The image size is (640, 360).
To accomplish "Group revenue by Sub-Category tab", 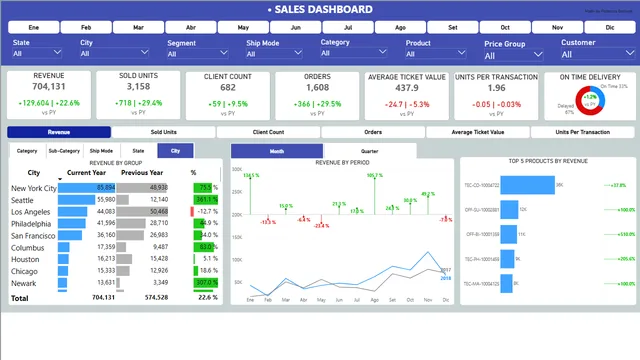I will [64, 151].
